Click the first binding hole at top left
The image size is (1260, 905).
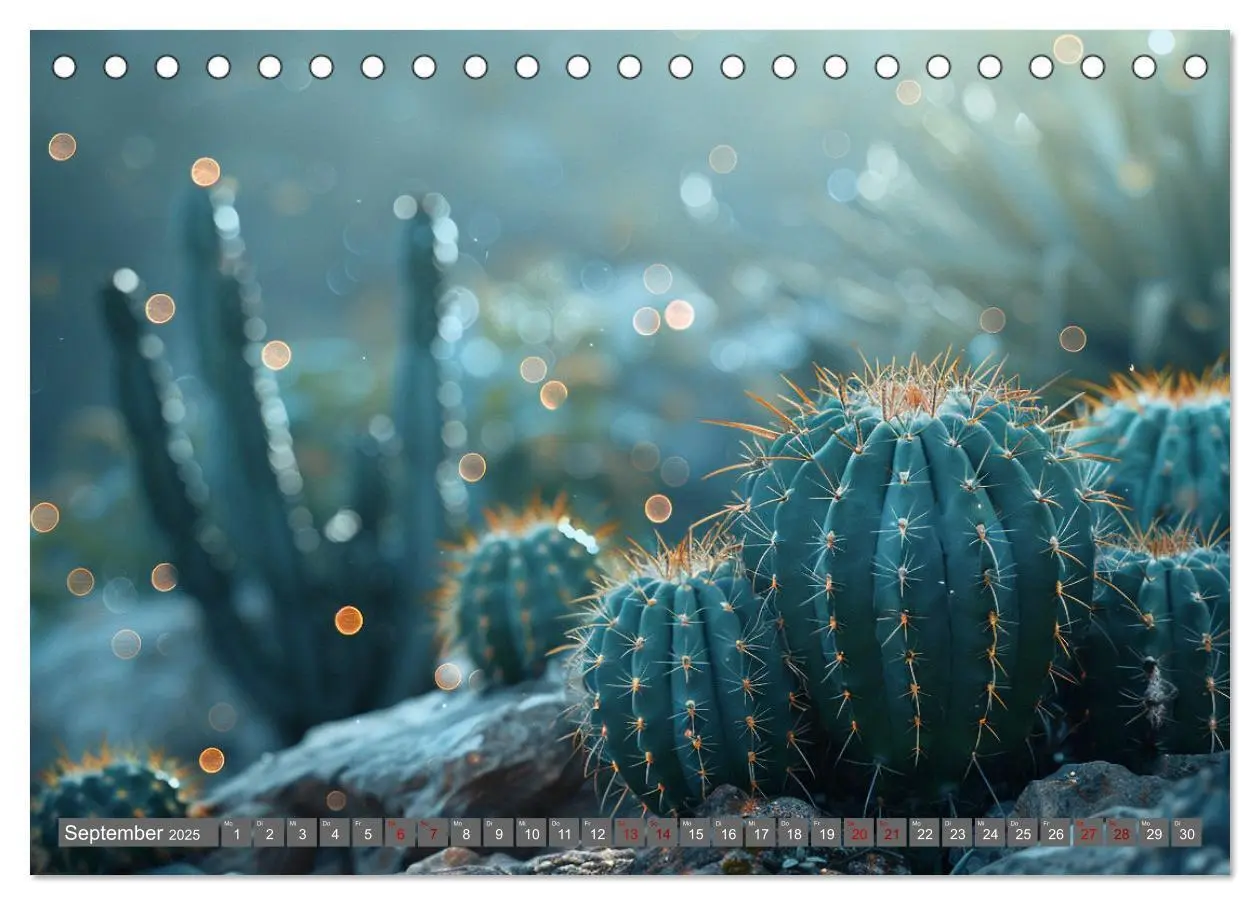click(x=64, y=67)
